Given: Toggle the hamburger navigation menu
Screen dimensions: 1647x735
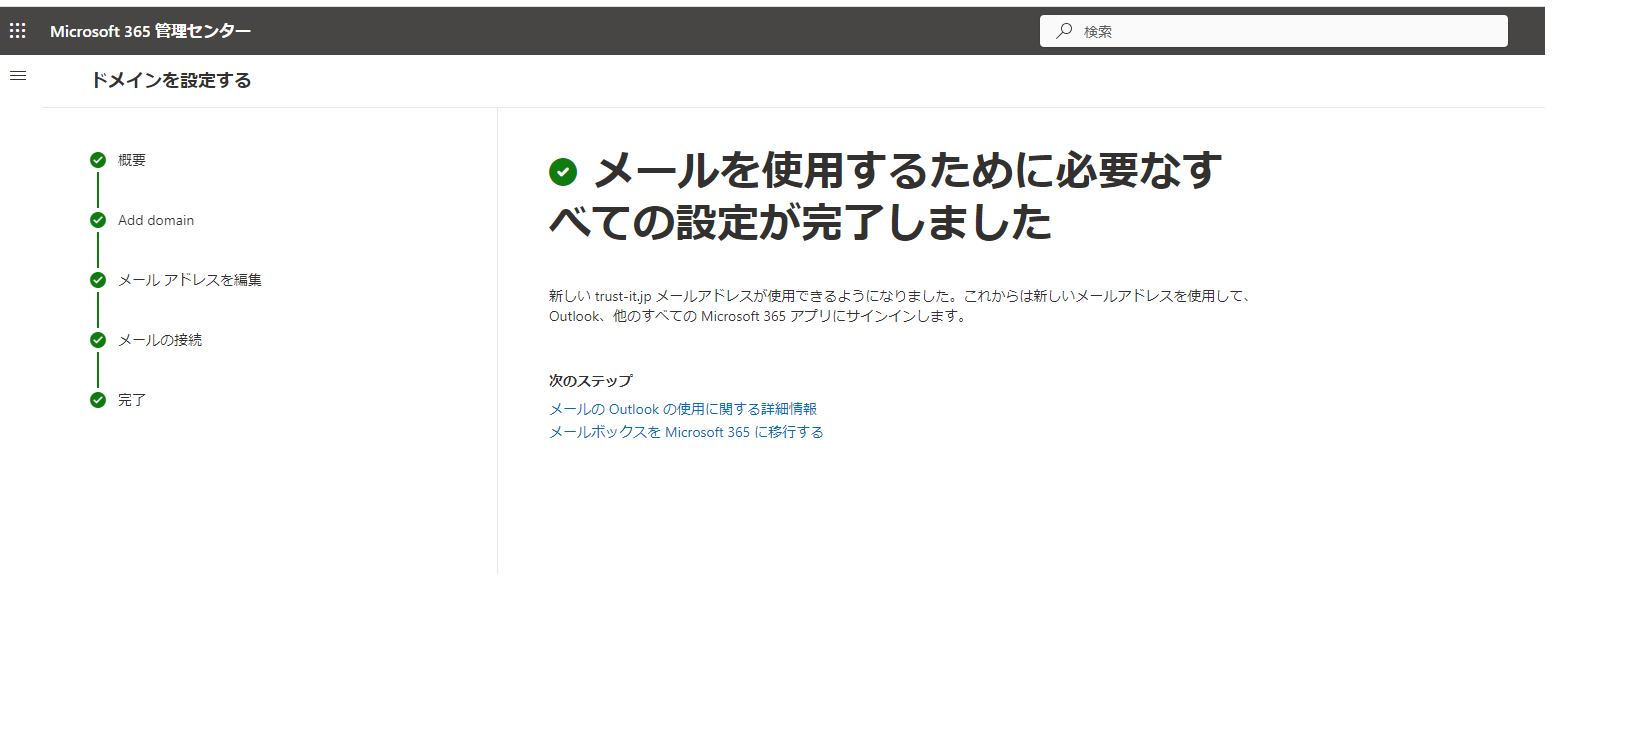Looking at the screenshot, I should click(18, 76).
